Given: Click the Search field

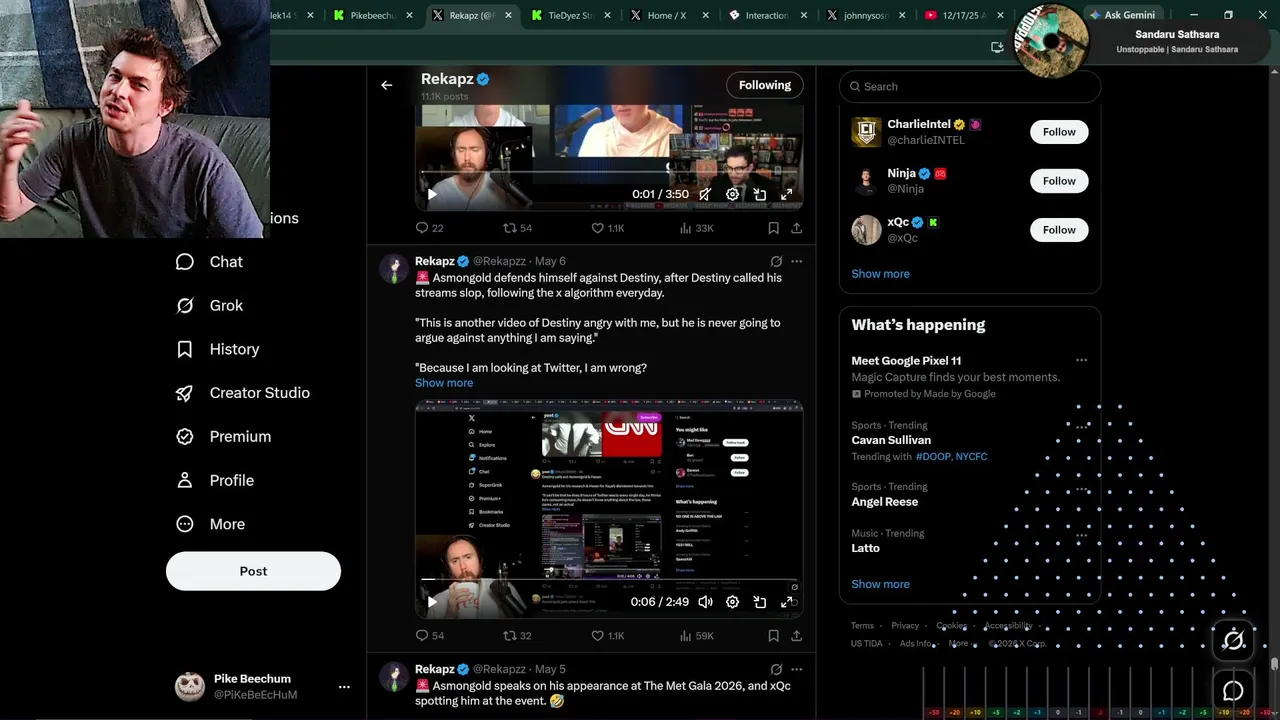Looking at the screenshot, I should tap(970, 87).
